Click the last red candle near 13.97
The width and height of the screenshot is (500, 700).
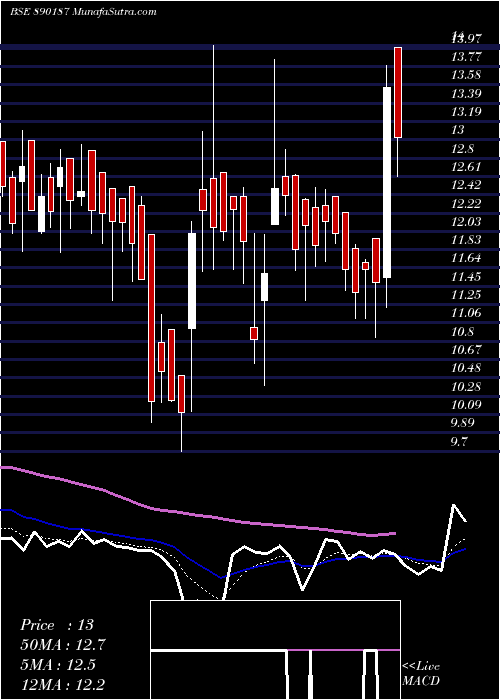pyautogui.click(x=398, y=92)
